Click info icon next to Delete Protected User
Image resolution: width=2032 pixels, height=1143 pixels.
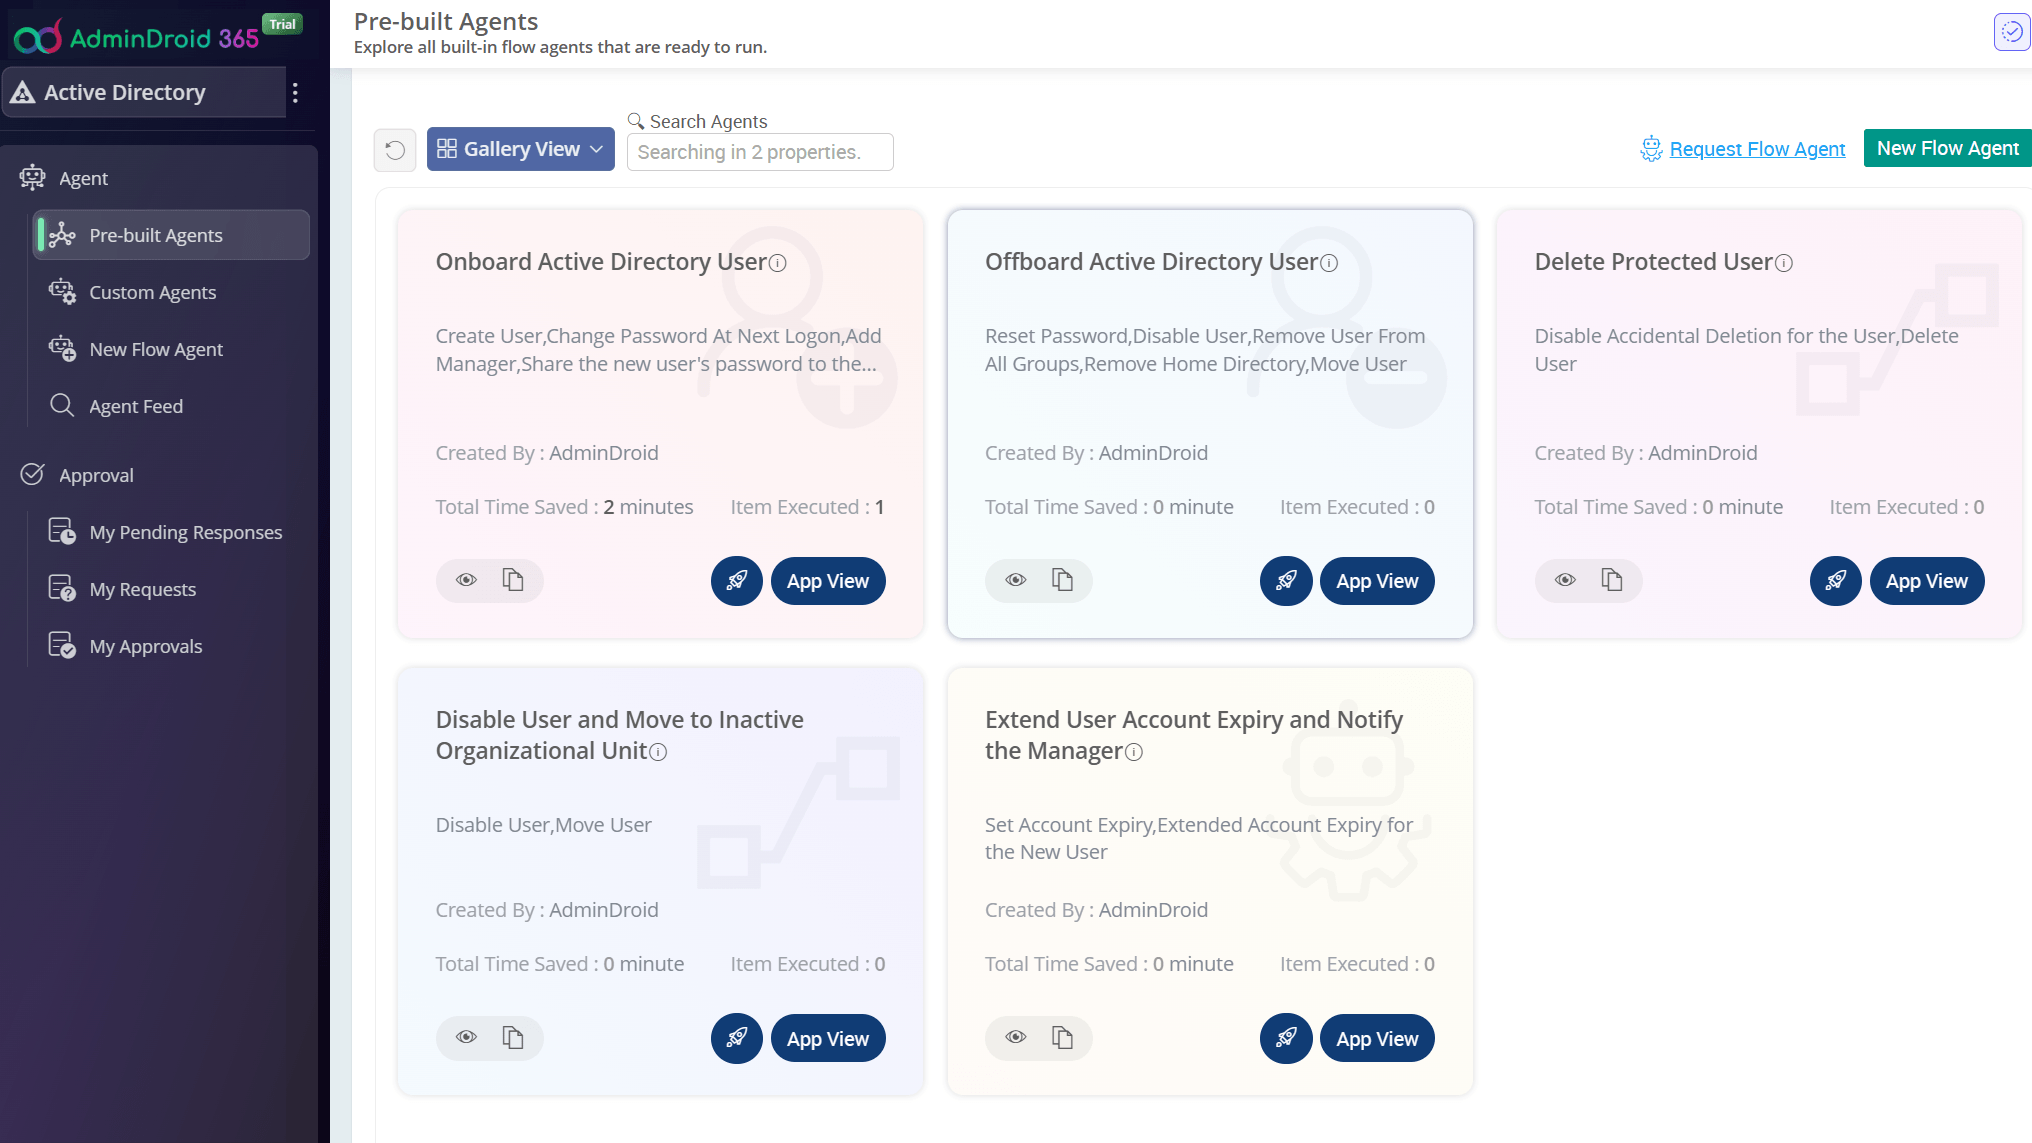coord(1784,263)
